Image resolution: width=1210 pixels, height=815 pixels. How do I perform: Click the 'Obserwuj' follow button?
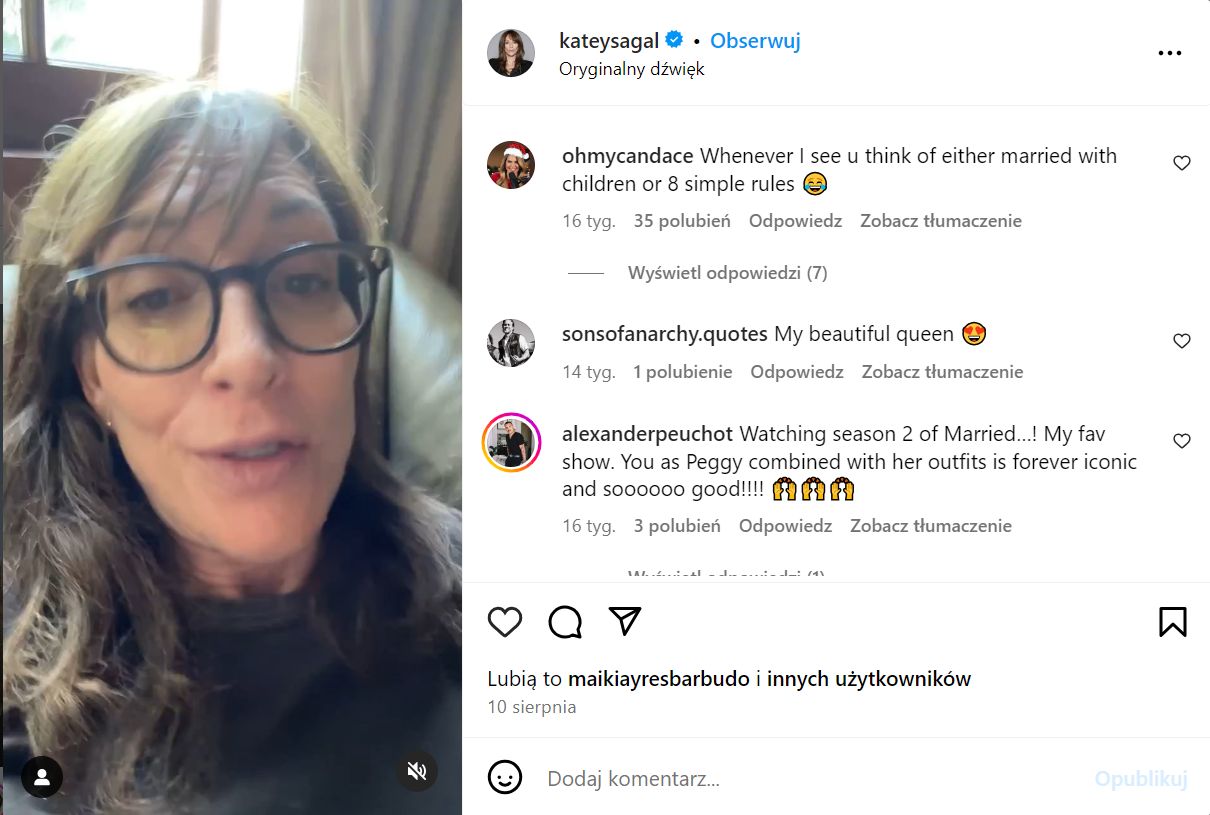tap(755, 40)
